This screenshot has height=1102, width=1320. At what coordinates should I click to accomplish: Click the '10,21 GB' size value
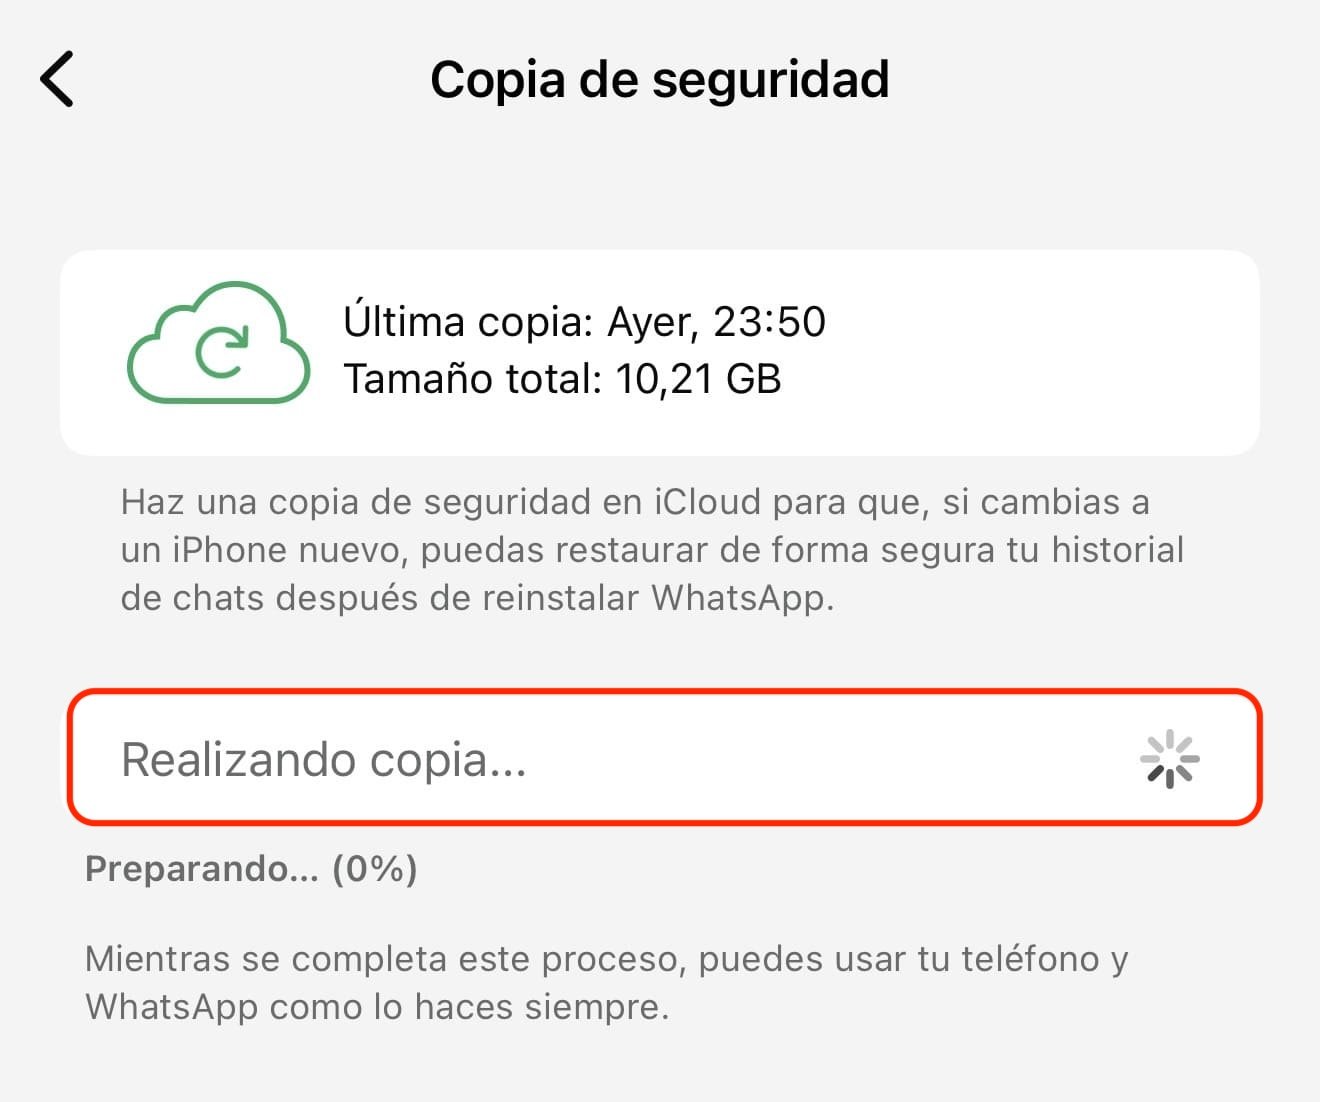point(698,379)
